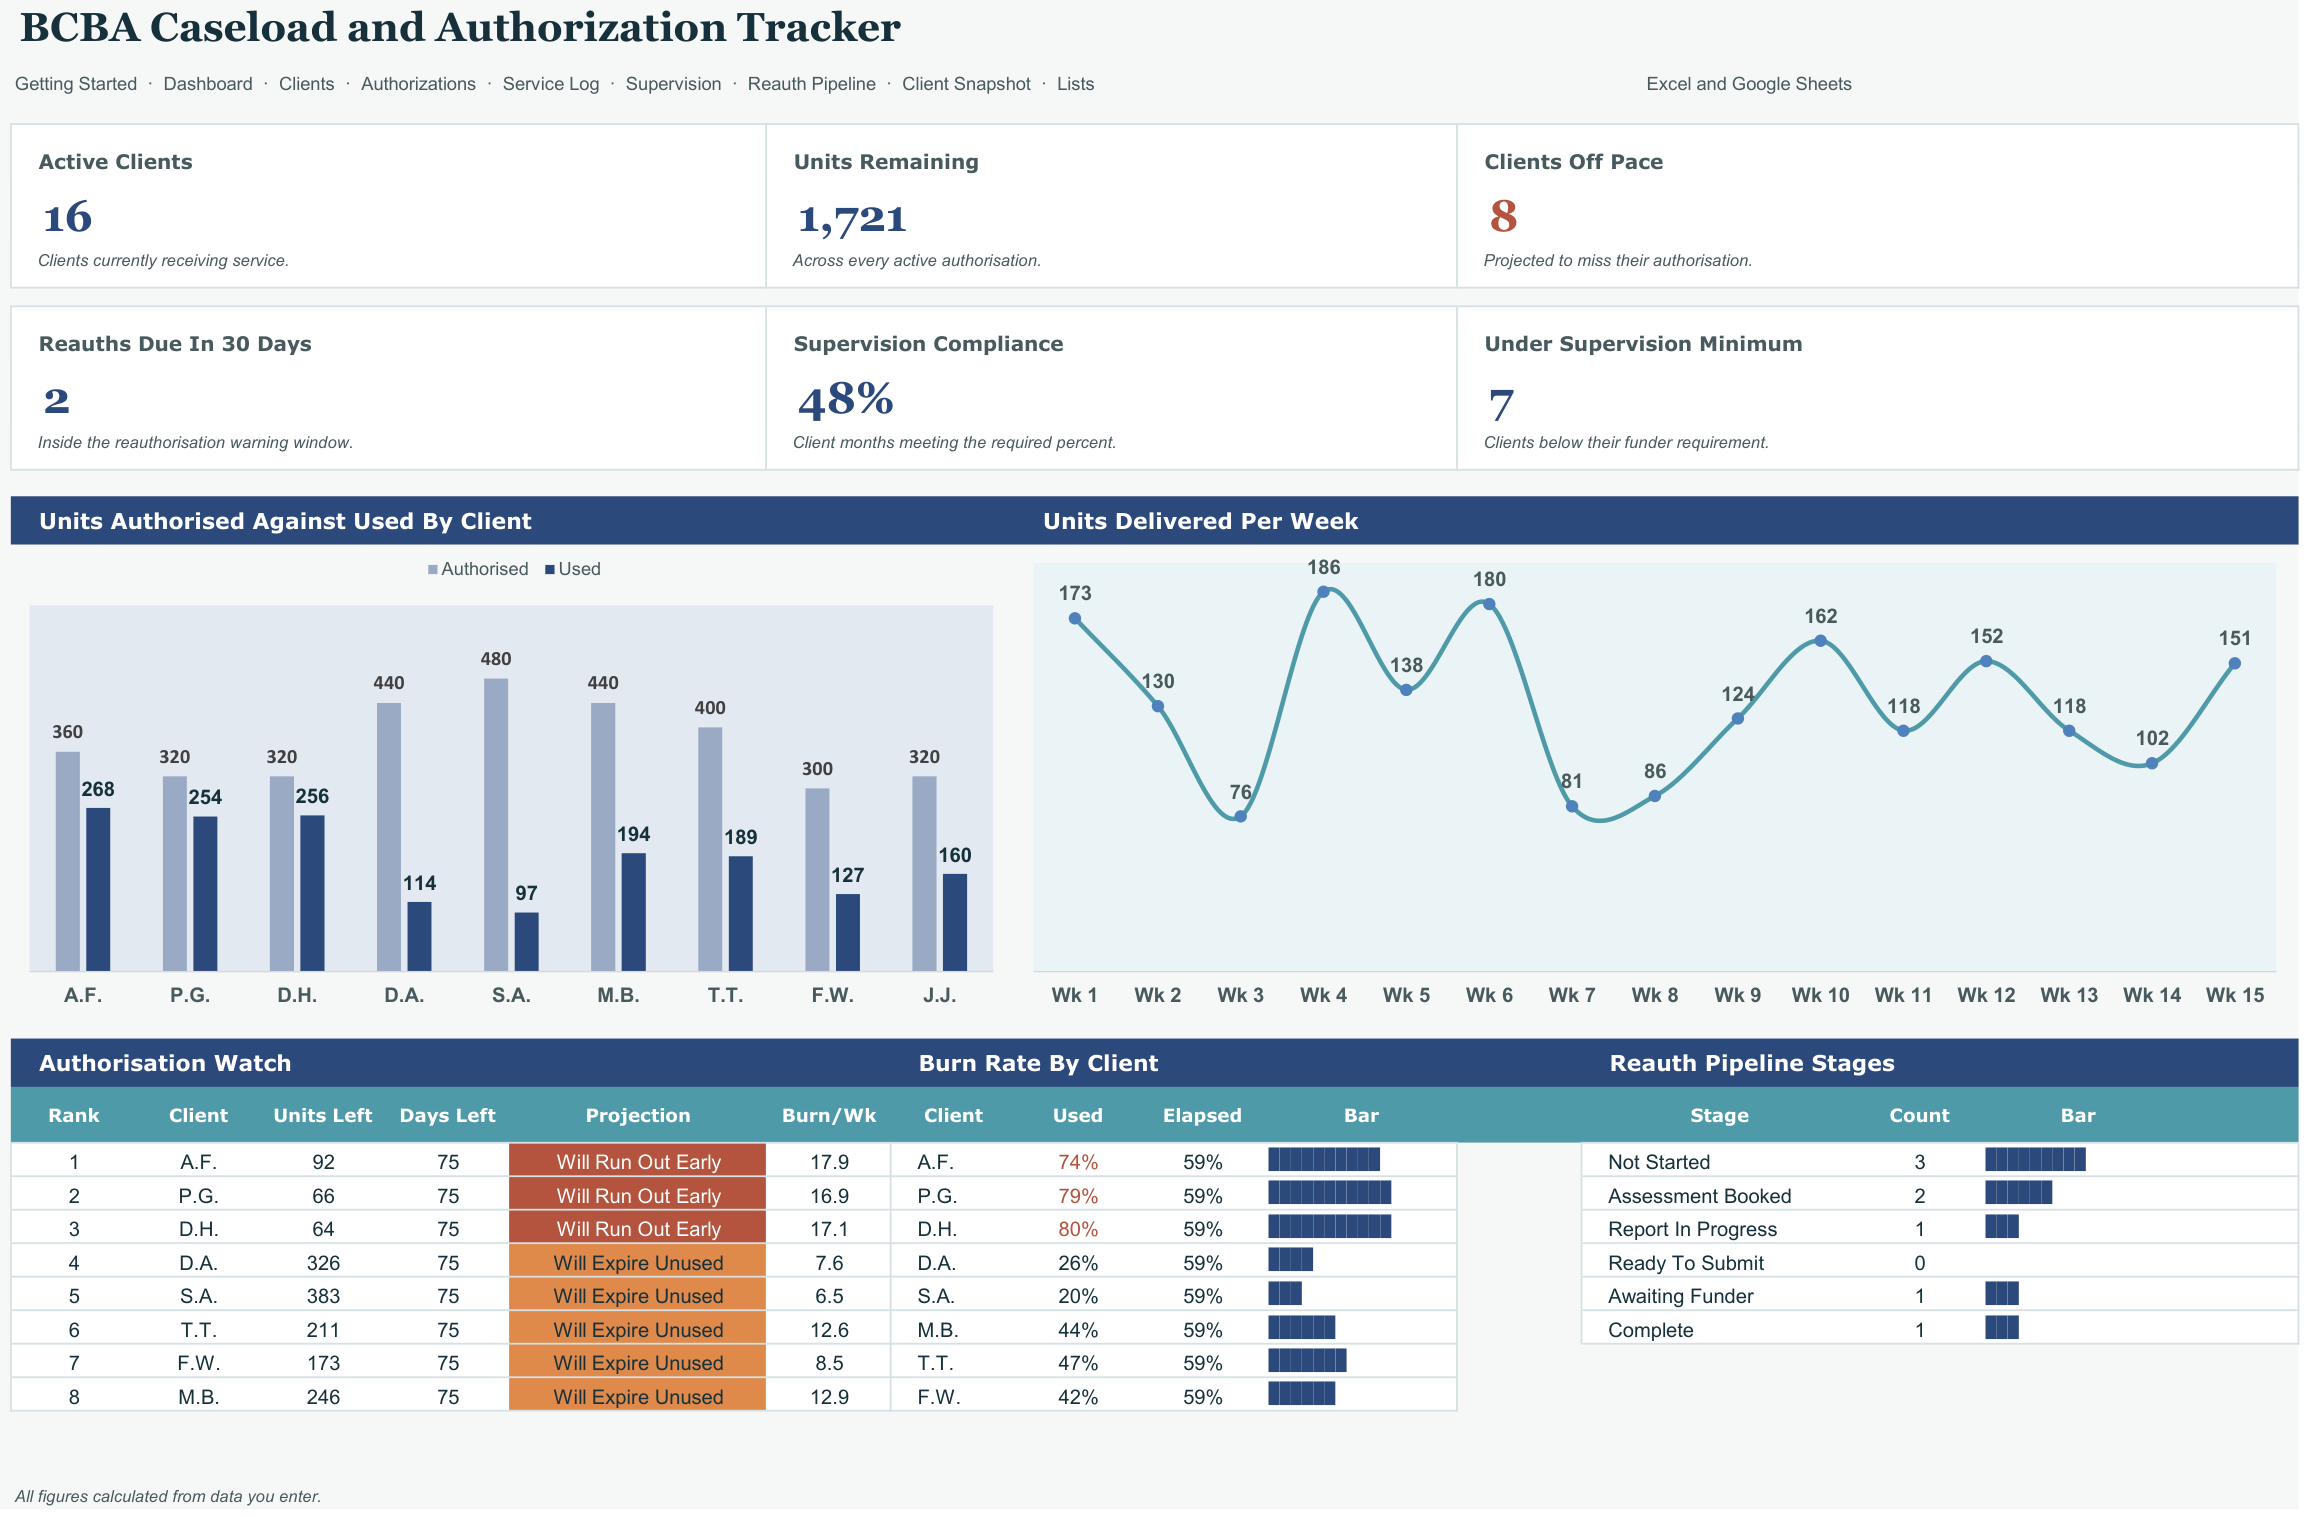Click the Wk 4 data point 186

pos(1323,592)
